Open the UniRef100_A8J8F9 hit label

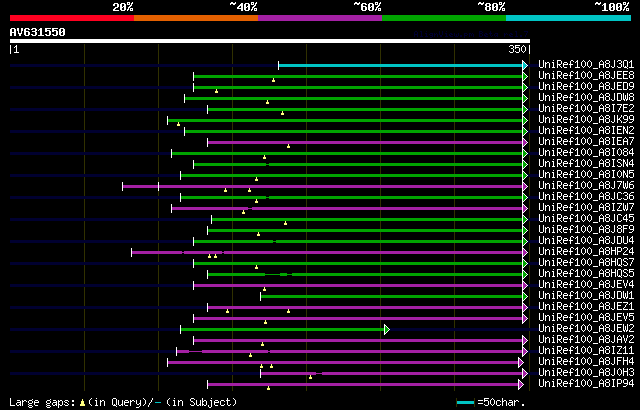586,230
